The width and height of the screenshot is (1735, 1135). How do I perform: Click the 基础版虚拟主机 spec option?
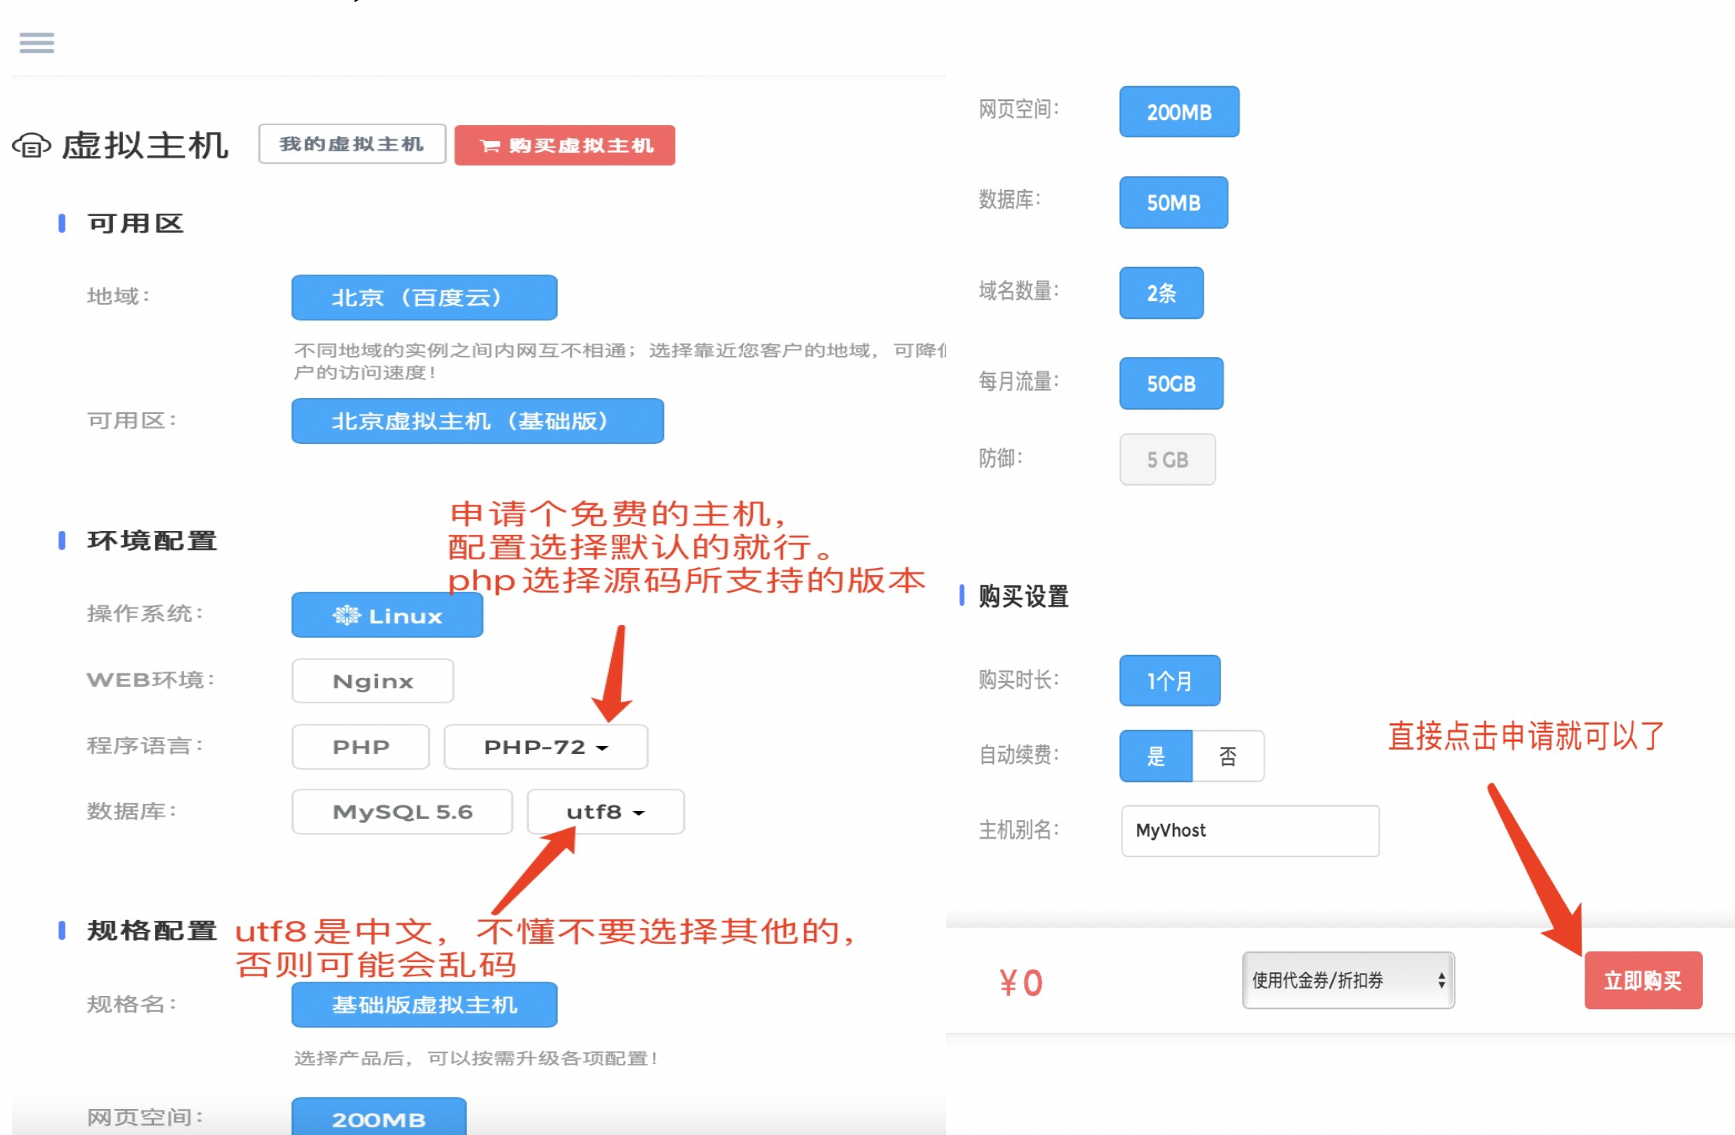424,1005
